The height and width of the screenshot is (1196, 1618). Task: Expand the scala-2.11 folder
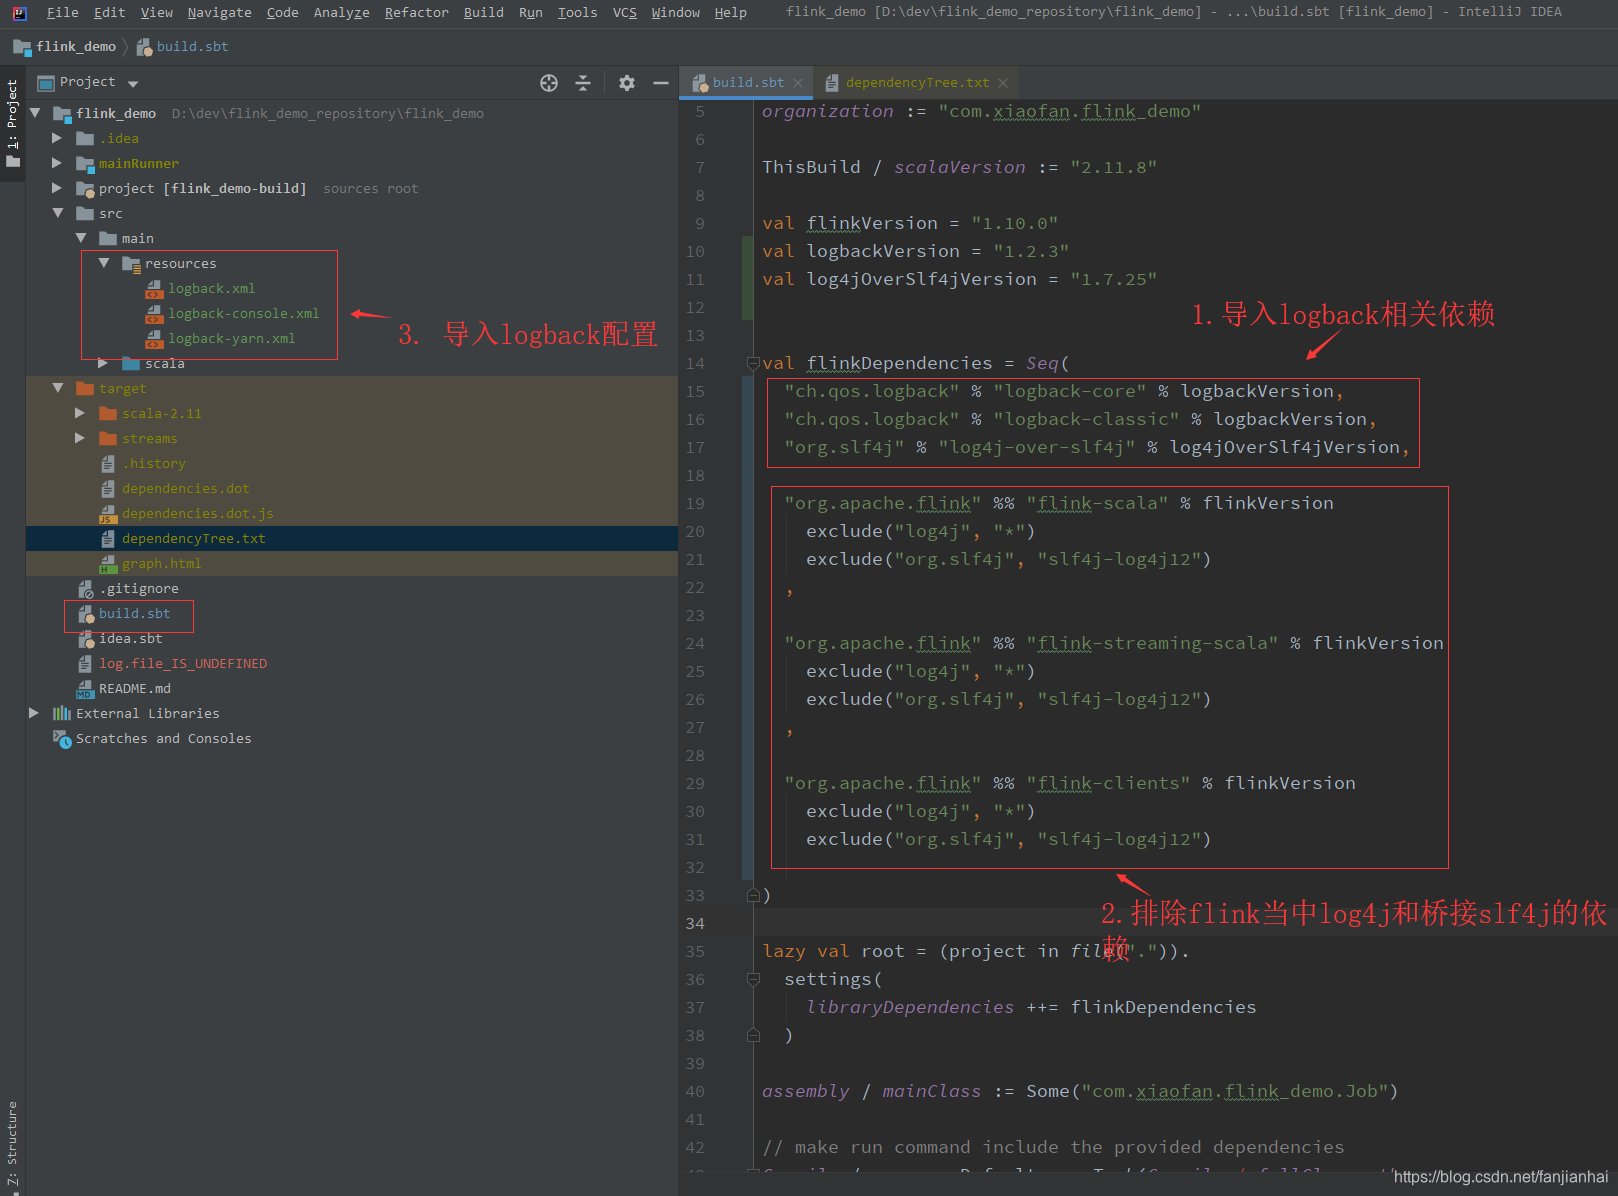point(80,413)
